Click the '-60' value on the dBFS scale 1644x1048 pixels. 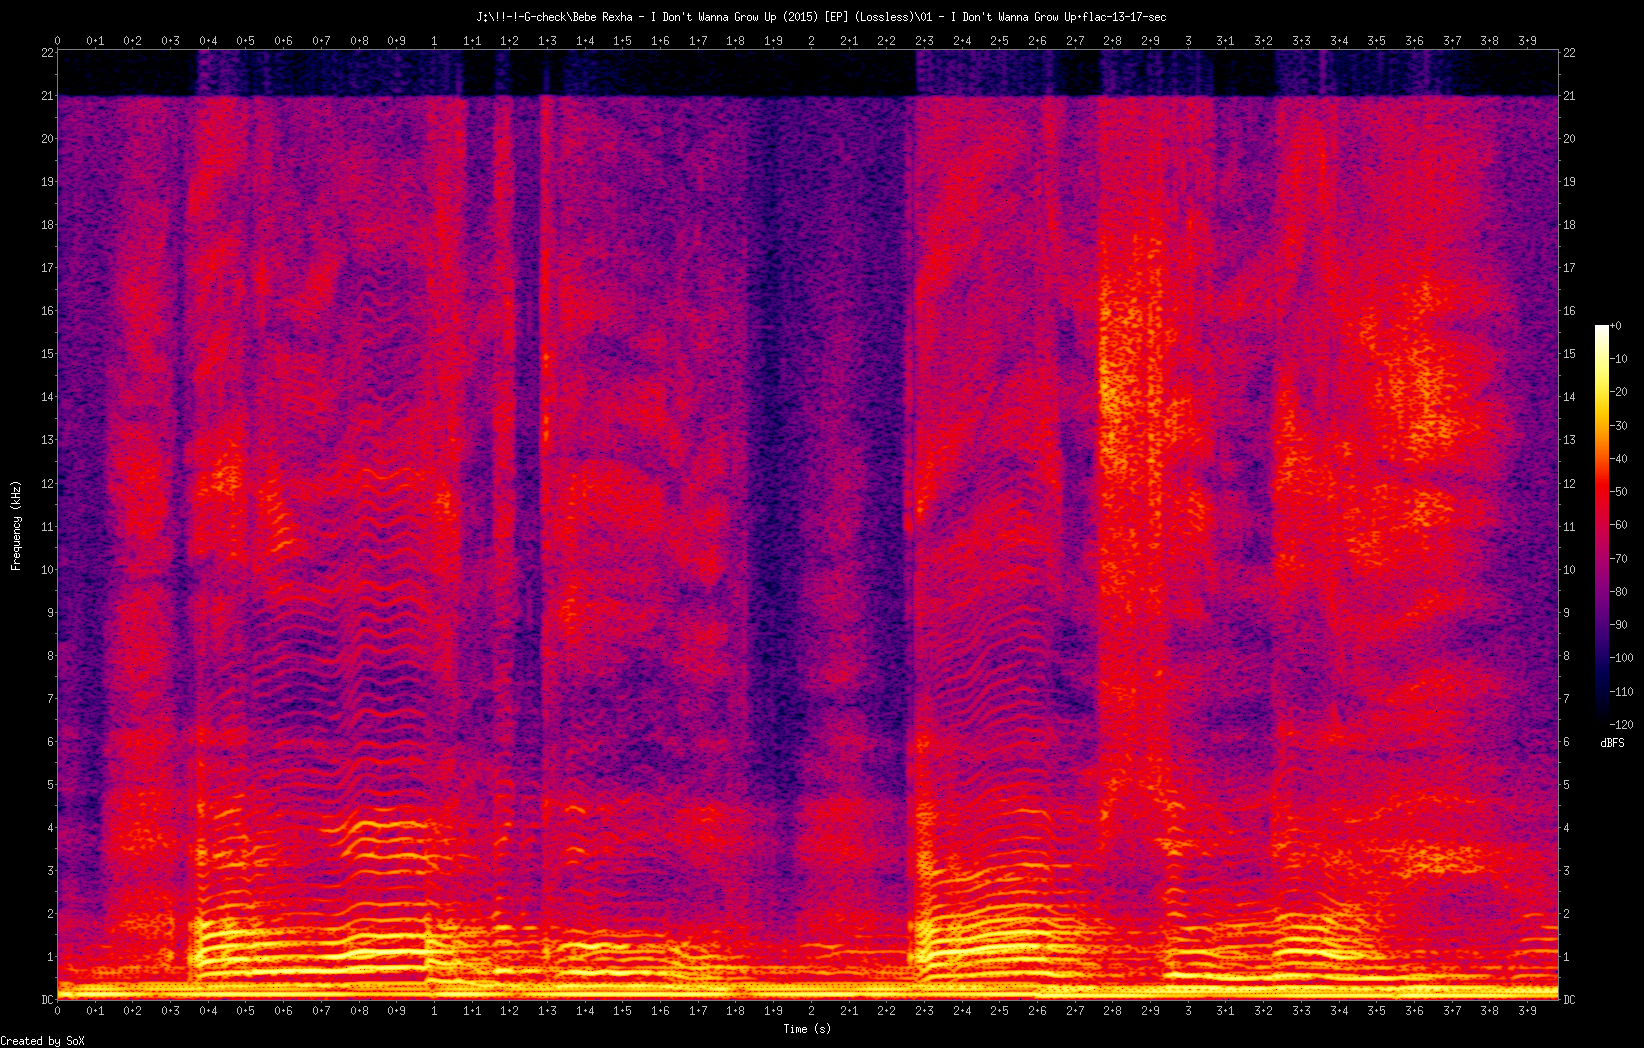click(1621, 525)
